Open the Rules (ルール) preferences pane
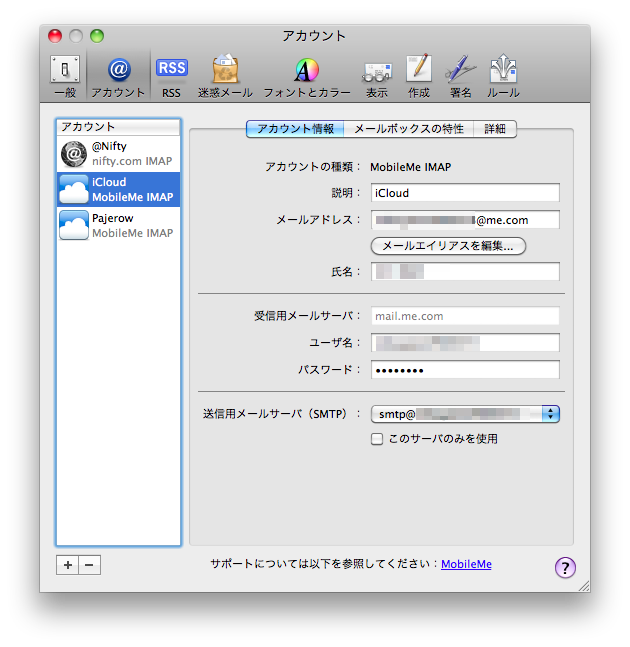The width and height of the screenshot is (630, 647). (503, 75)
